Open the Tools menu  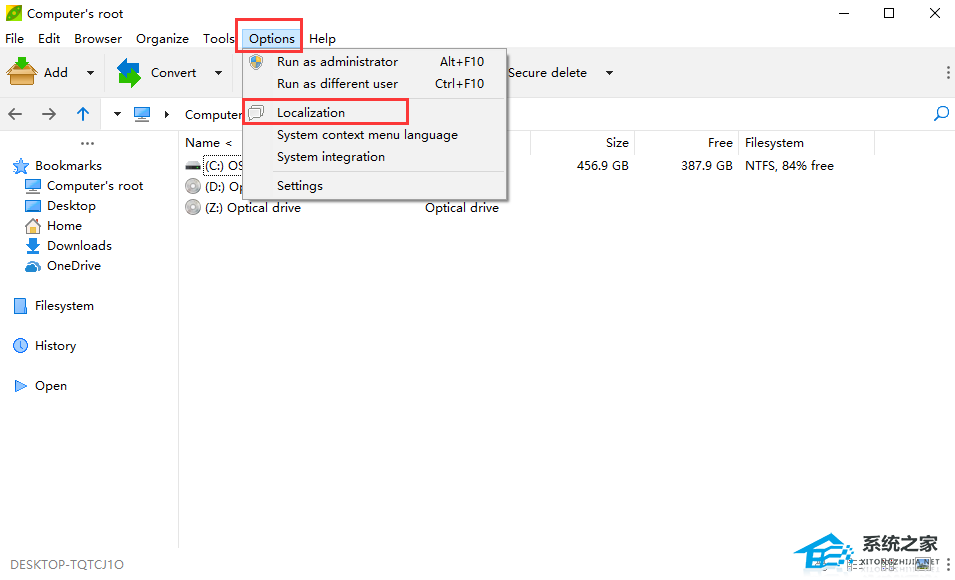coord(218,38)
